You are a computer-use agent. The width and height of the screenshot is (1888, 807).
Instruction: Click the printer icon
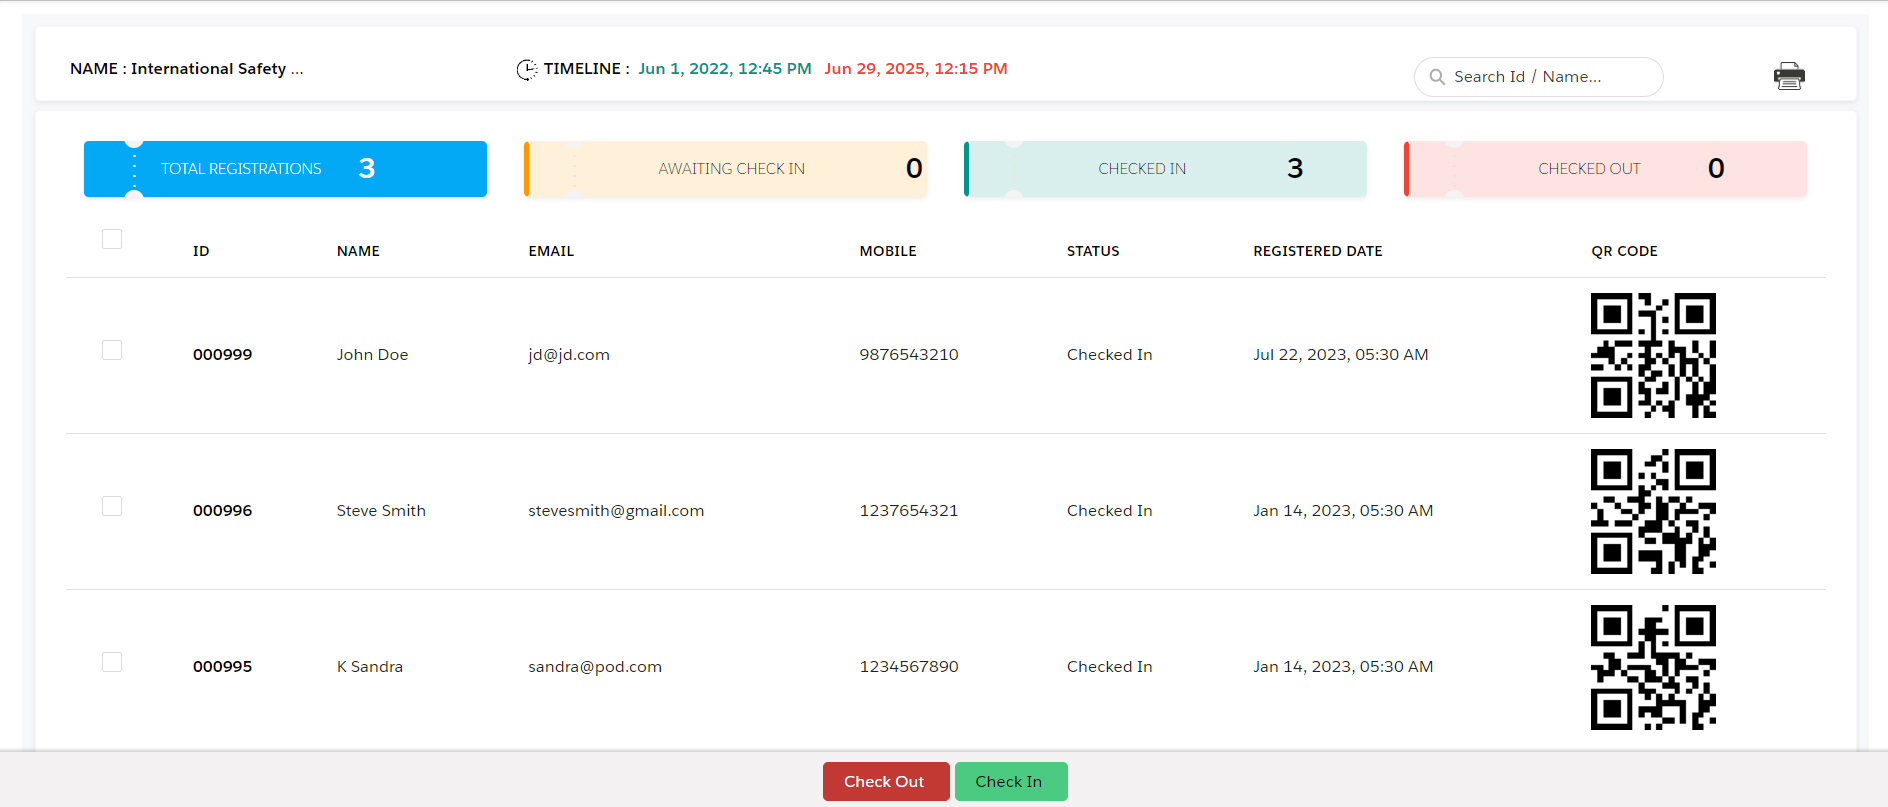[x=1789, y=76]
